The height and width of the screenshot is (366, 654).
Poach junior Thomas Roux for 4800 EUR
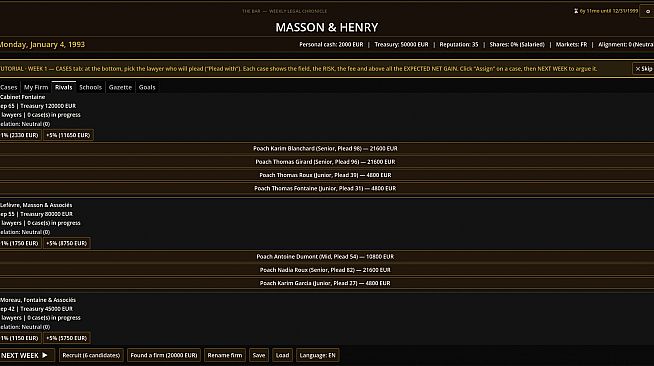point(327,175)
